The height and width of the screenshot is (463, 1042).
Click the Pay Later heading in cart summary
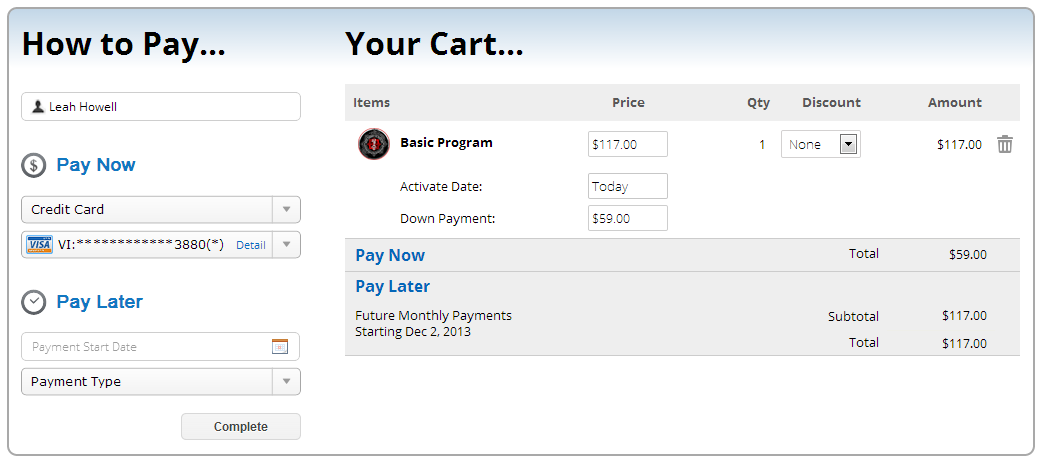(x=393, y=286)
